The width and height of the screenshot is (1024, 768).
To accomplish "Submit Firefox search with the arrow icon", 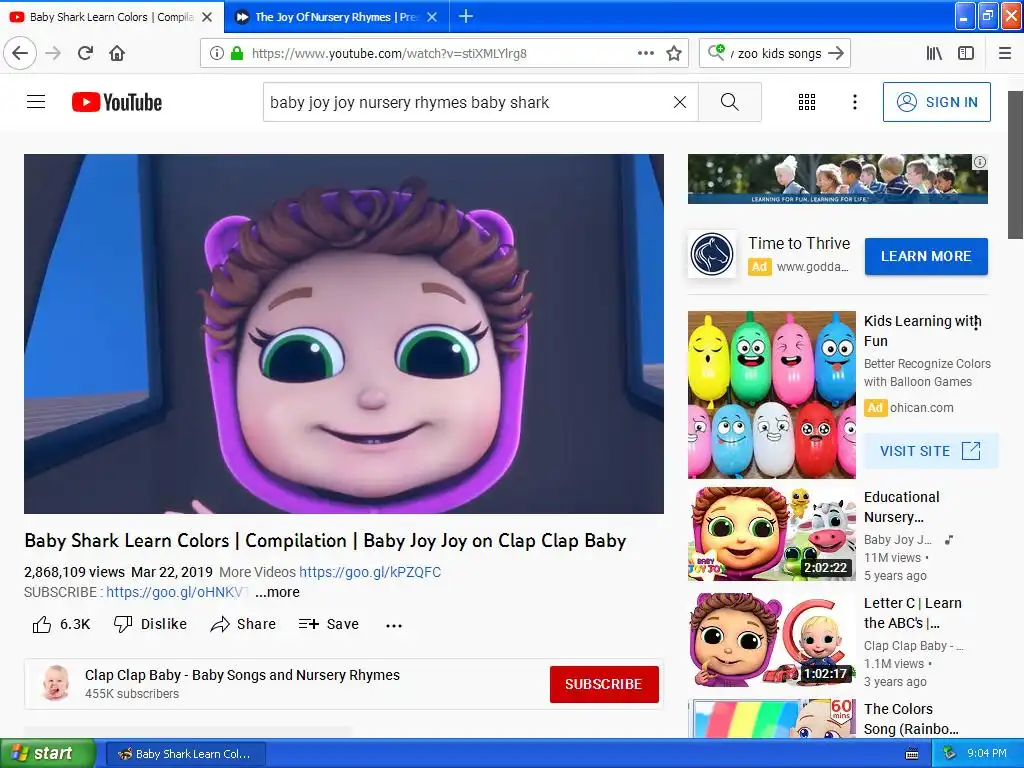I will point(835,53).
